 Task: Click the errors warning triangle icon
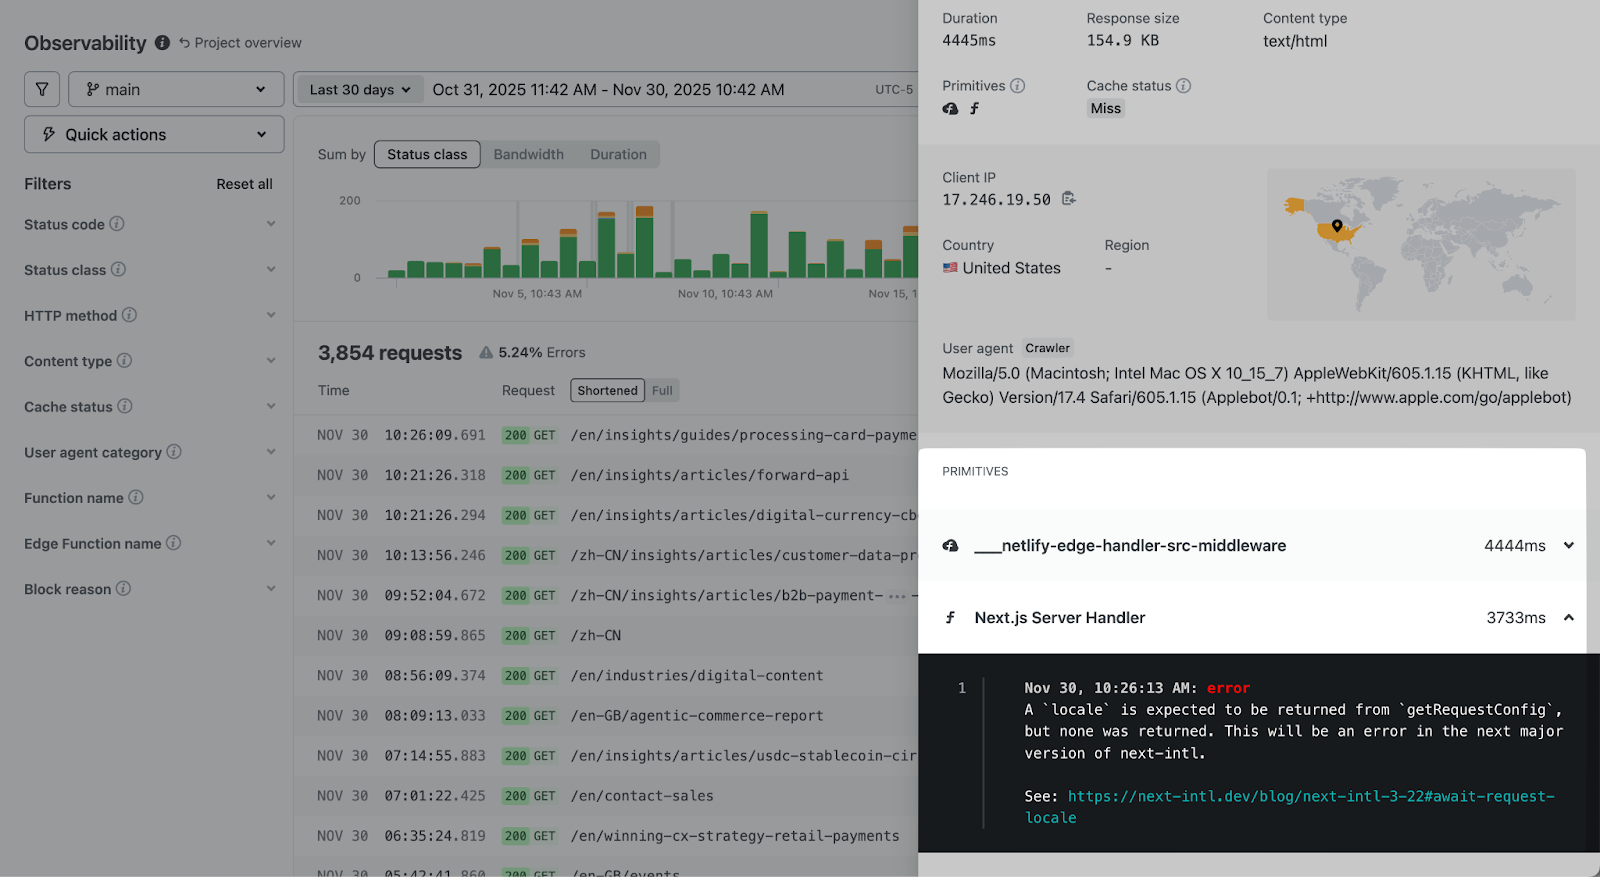tap(486, 352)
